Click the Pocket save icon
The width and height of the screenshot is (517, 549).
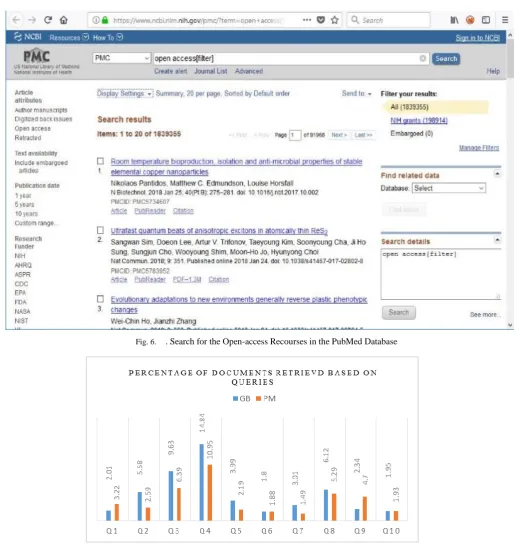[321, 20]
